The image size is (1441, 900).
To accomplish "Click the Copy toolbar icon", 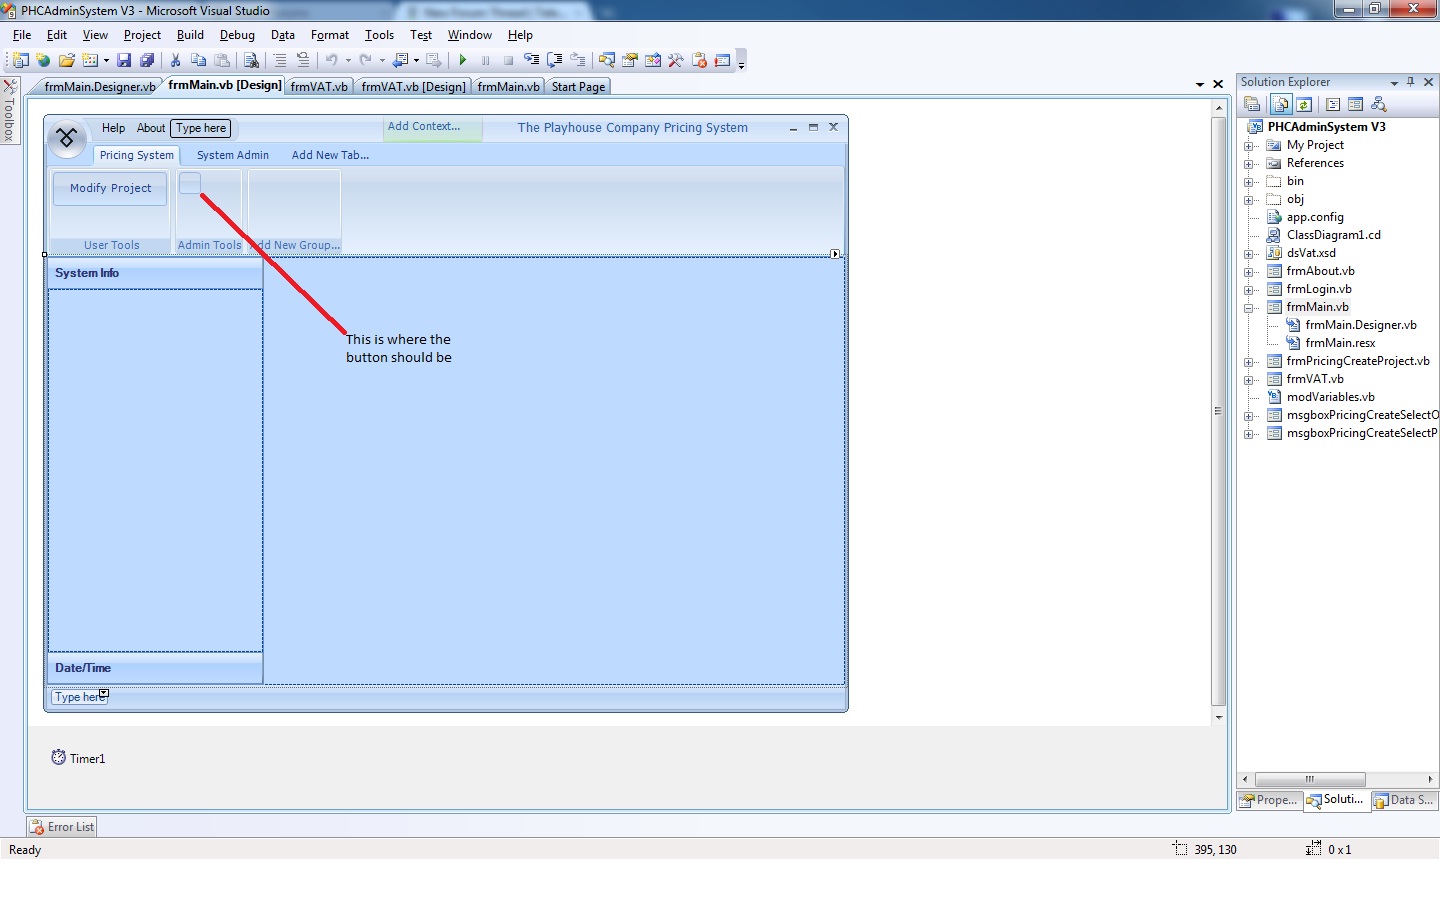I will pos(198,60).
